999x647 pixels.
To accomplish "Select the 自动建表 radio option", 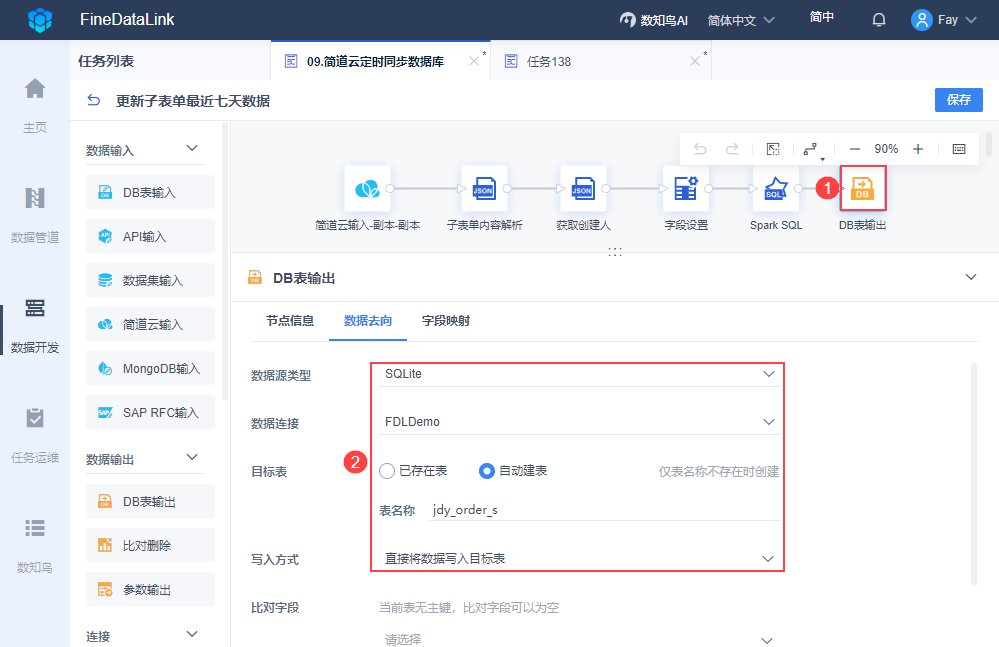I will click(x=487, y=471).
